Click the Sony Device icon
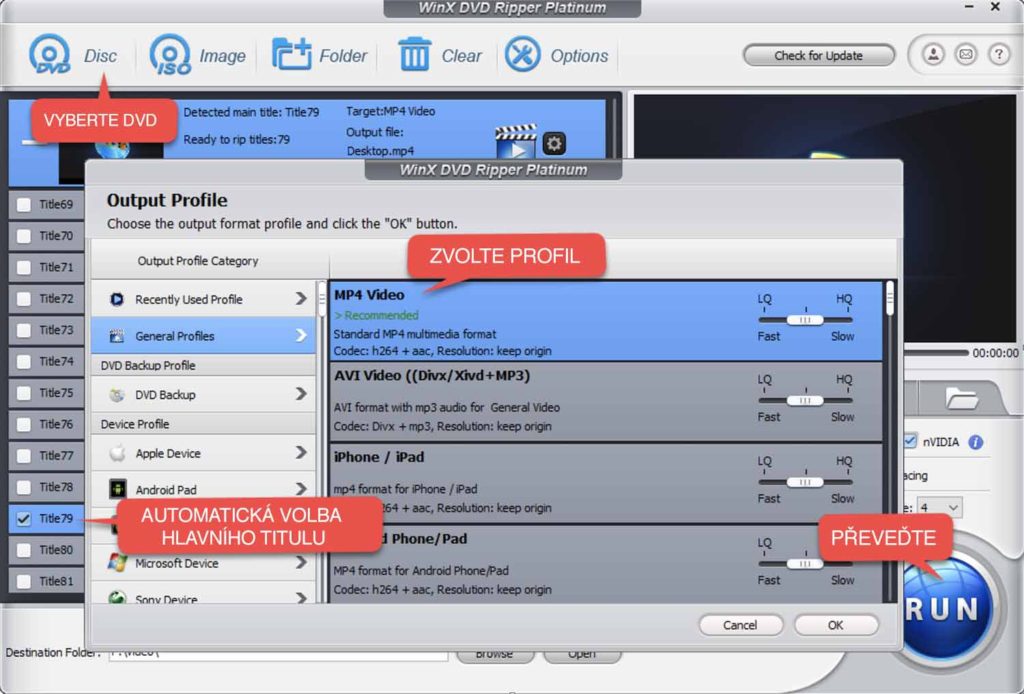This screenshot has width=1024, height=694. coord(117,597)
